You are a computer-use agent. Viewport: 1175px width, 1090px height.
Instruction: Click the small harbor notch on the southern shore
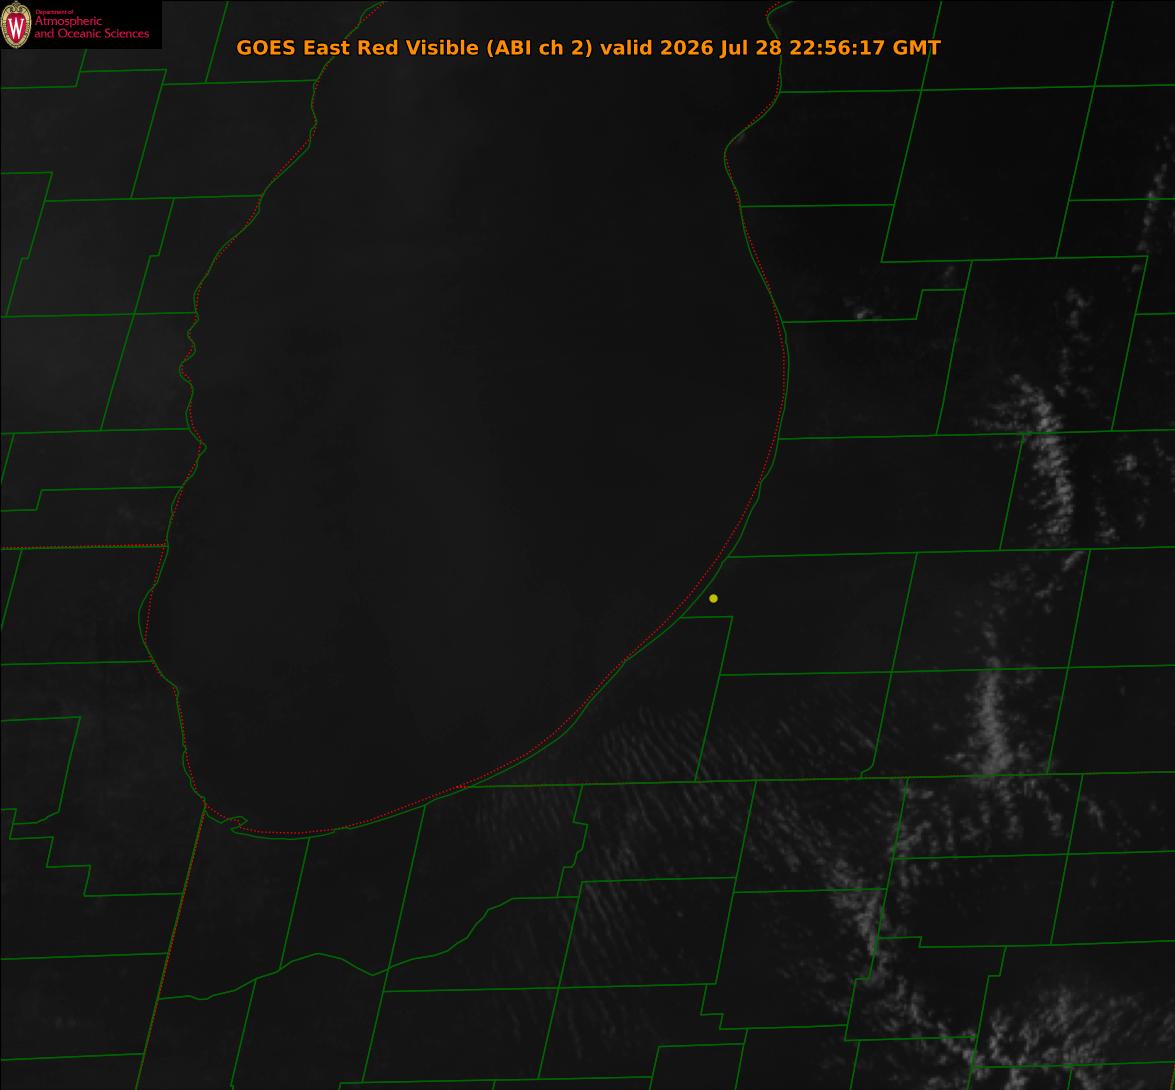tap(237, 823)
